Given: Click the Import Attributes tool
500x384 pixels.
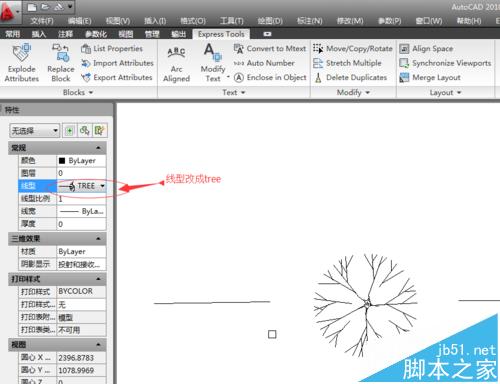Looking at the screenshot, I should [x=117, y=63].
